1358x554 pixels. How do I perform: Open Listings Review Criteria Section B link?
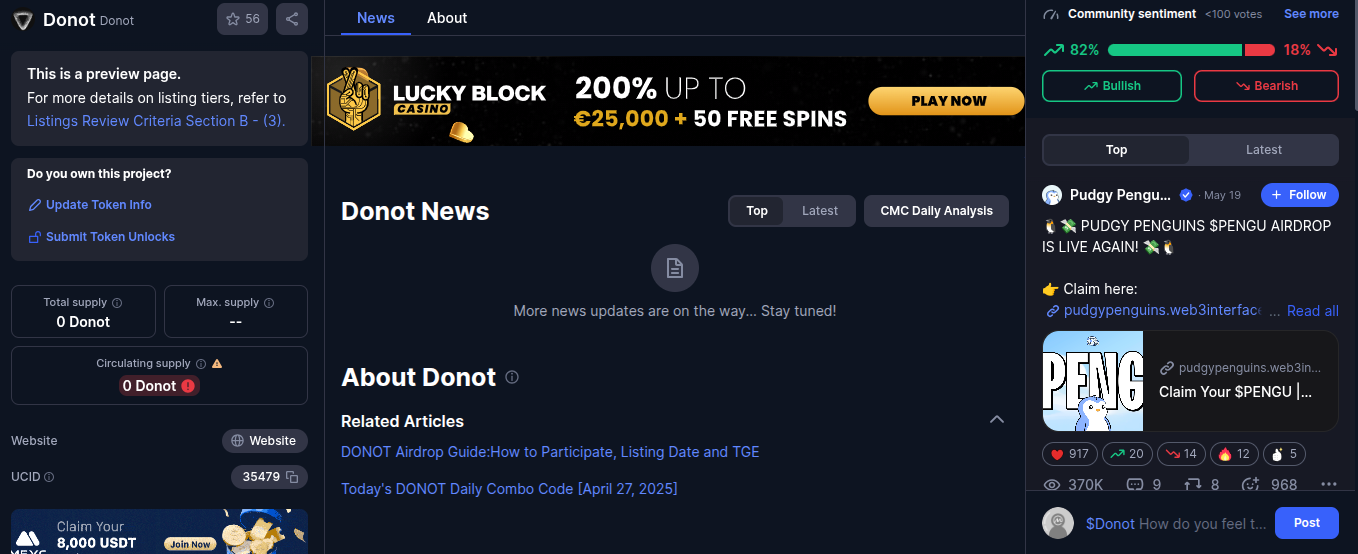[156, 121]
